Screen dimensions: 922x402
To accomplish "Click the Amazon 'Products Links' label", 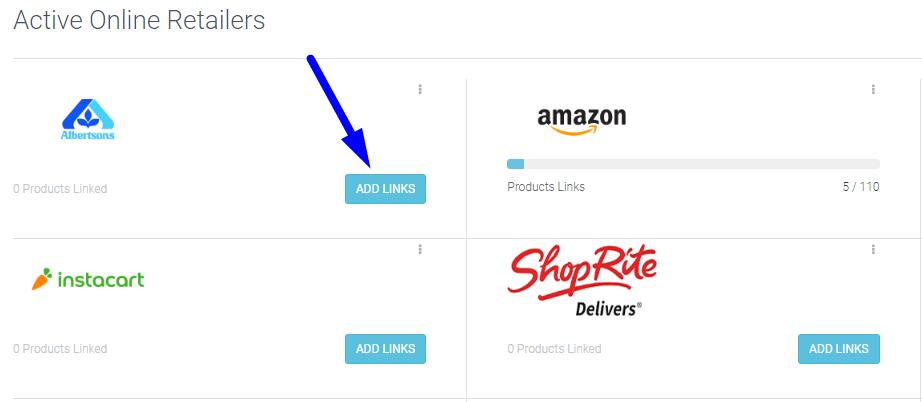I will pos(546,187).
